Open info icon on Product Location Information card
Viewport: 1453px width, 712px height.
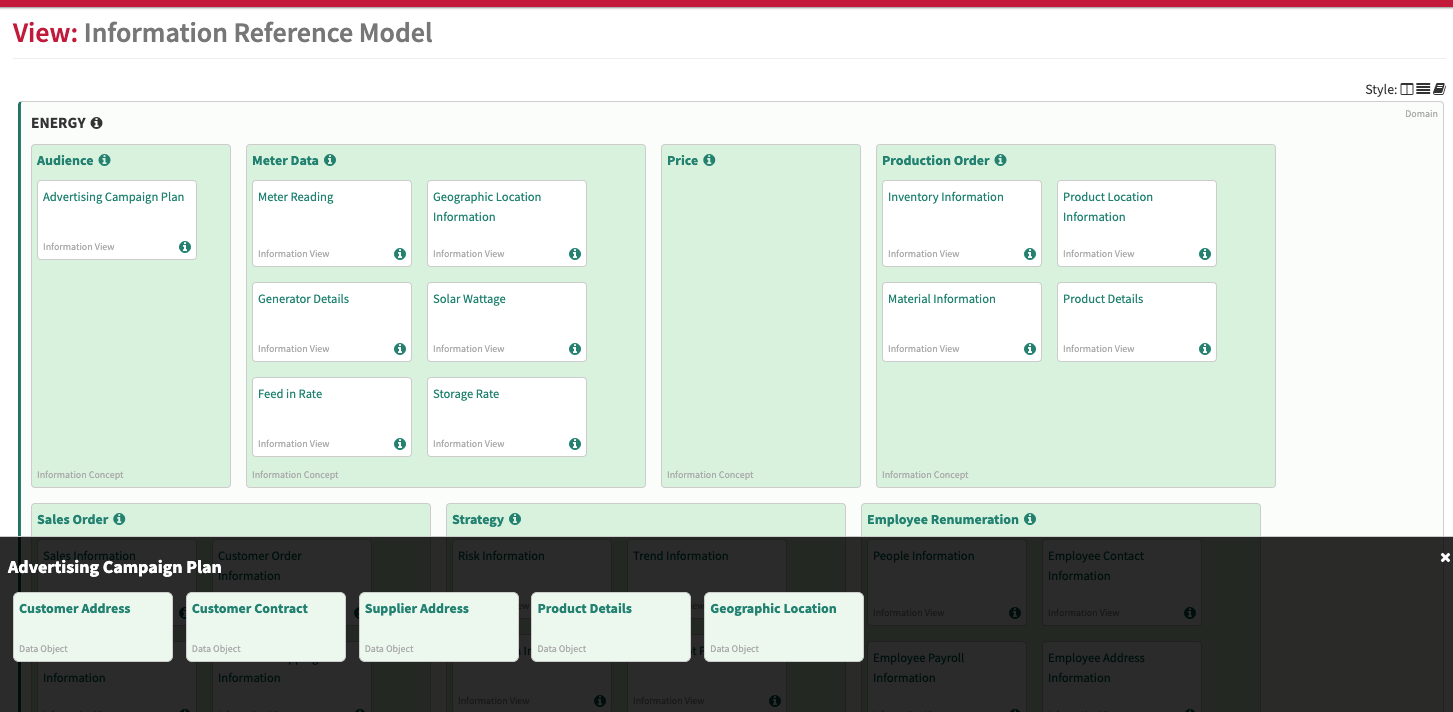(1205, 254)
